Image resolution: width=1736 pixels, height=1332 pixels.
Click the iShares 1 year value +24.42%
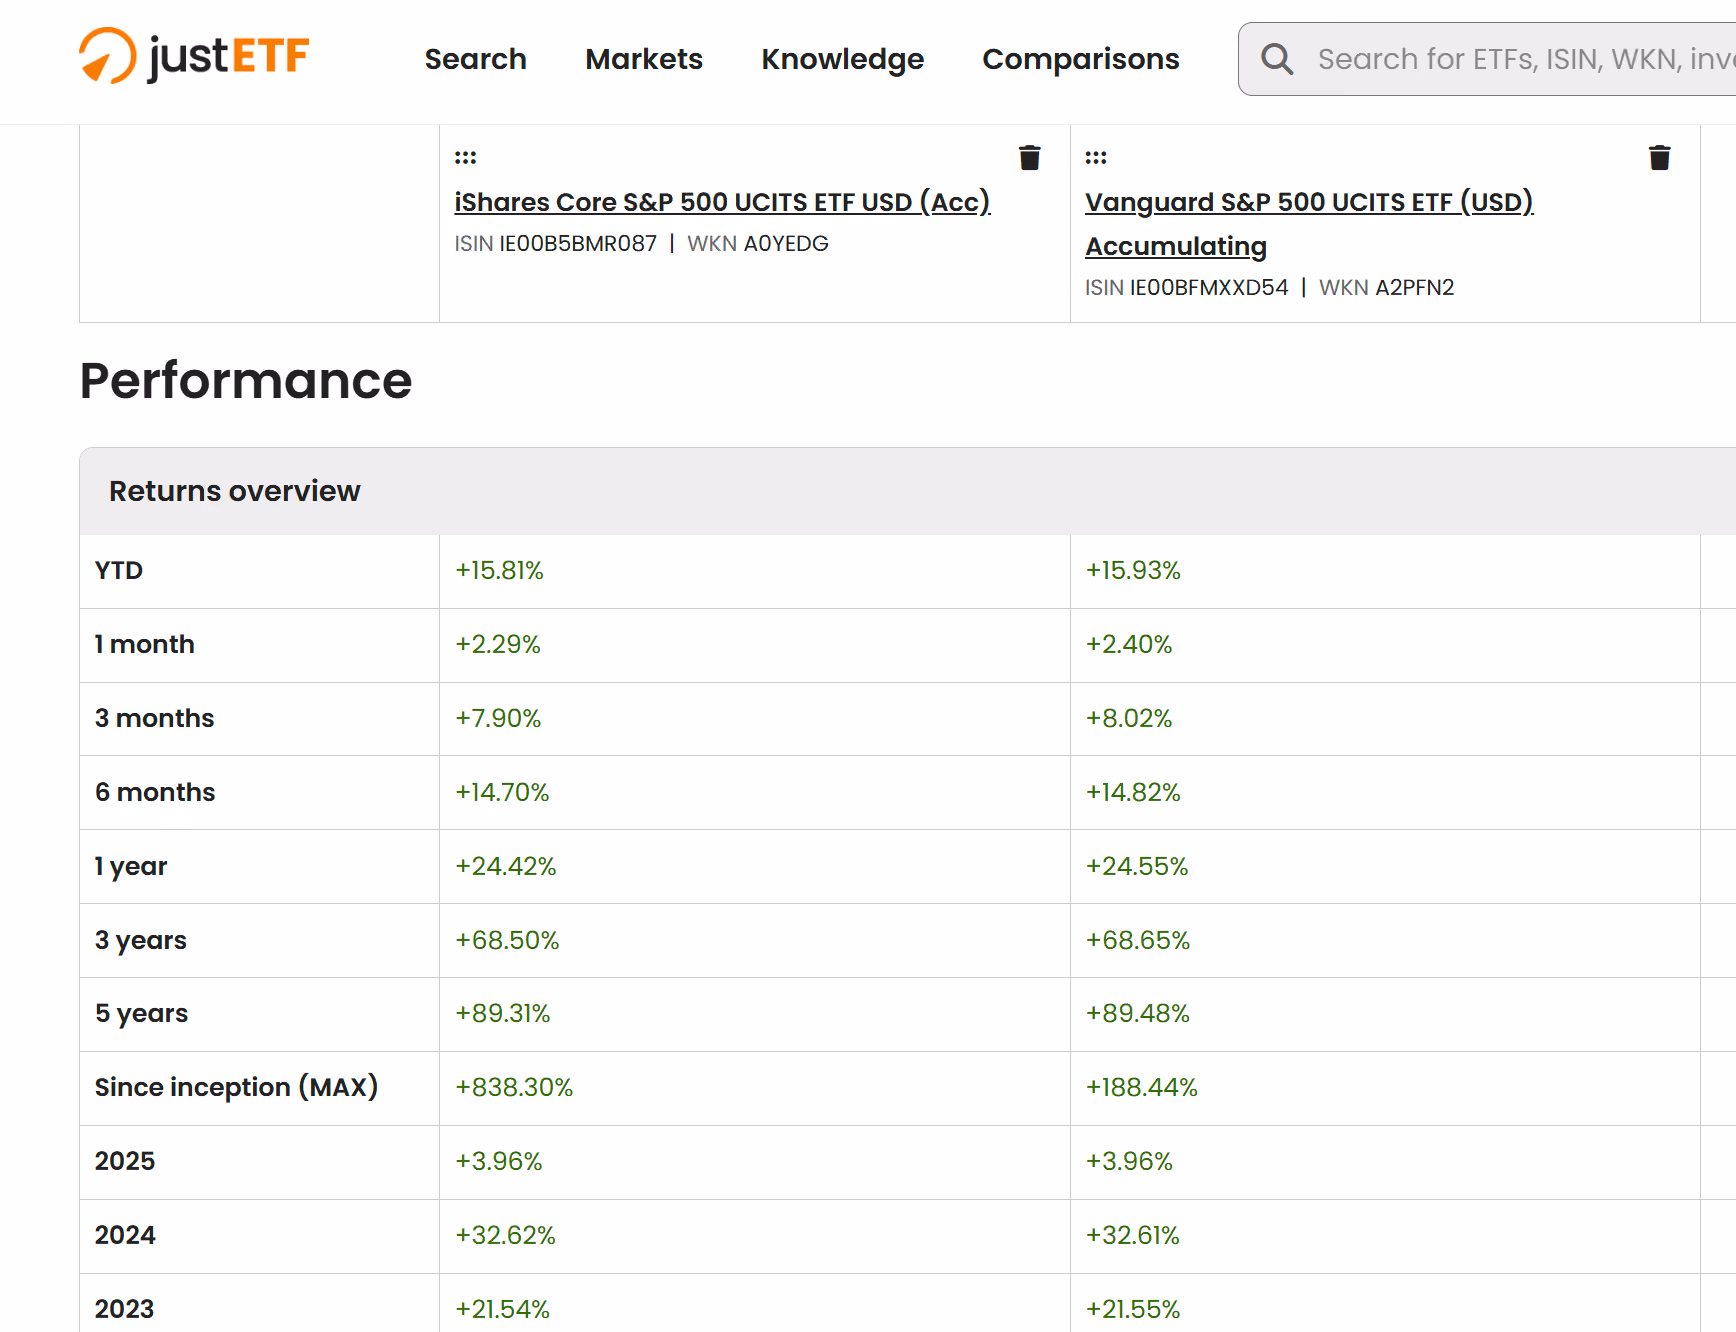pyautogui.click(x=506, y=867)
